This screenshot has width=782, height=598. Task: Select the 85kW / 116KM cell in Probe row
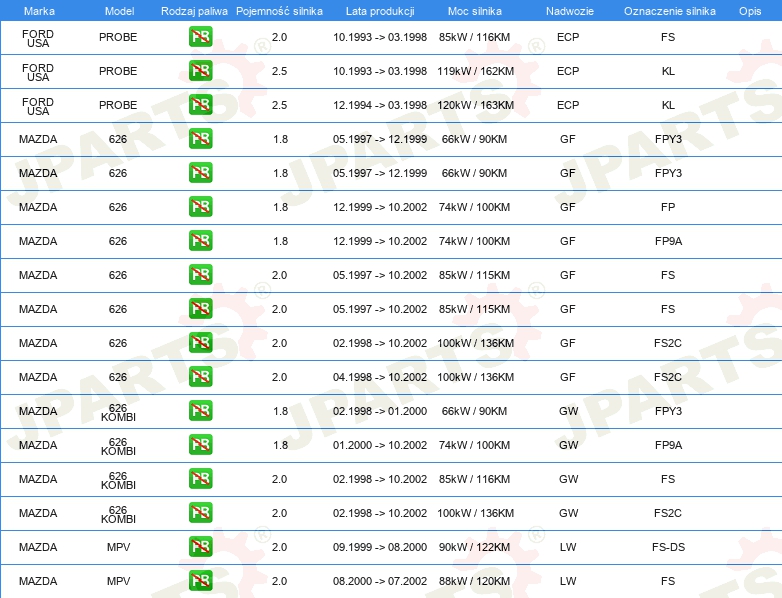tap(474, 37)
